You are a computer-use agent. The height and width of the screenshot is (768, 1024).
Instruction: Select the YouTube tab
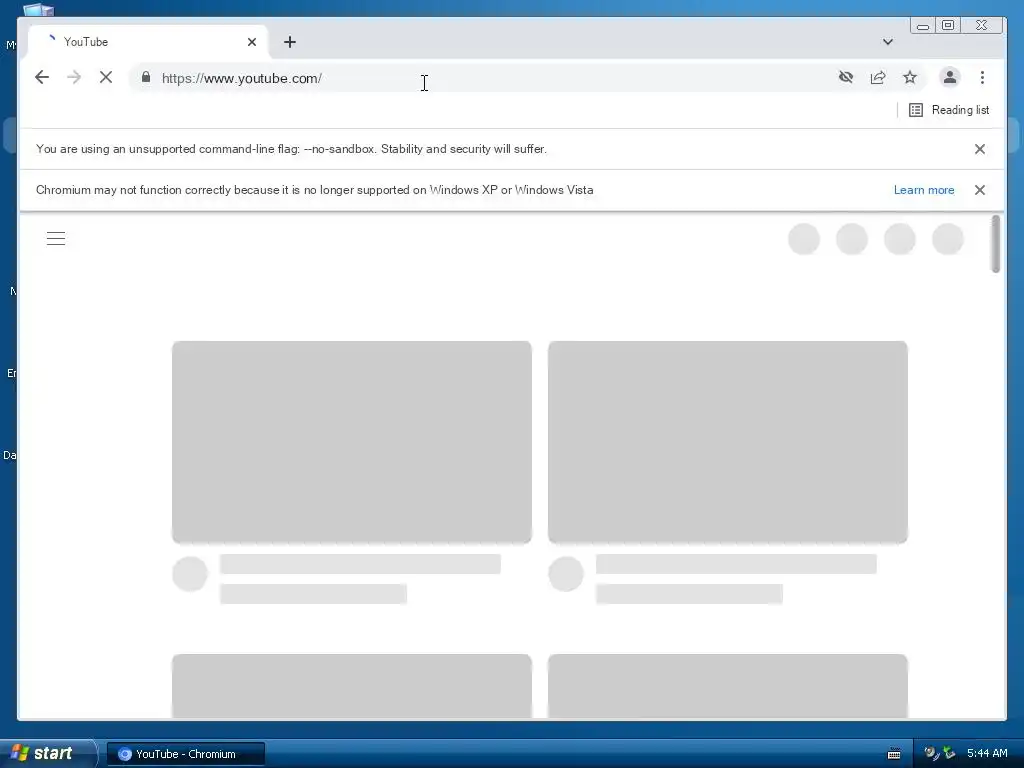[148, 42]
